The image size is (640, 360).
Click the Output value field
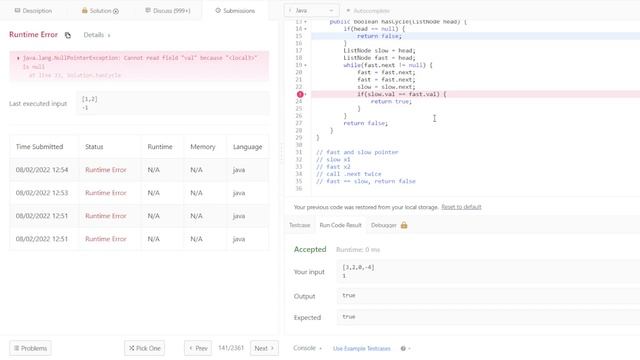coord(488,296)
